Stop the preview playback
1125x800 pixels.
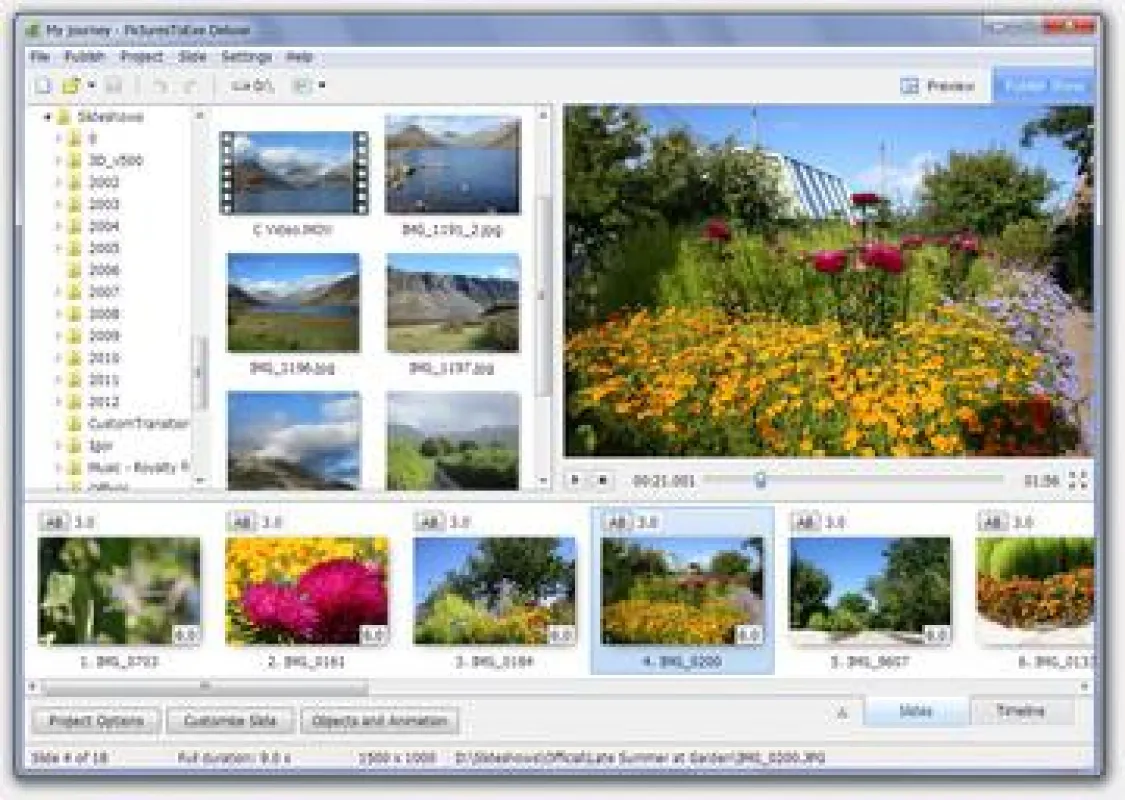(603, 480)
